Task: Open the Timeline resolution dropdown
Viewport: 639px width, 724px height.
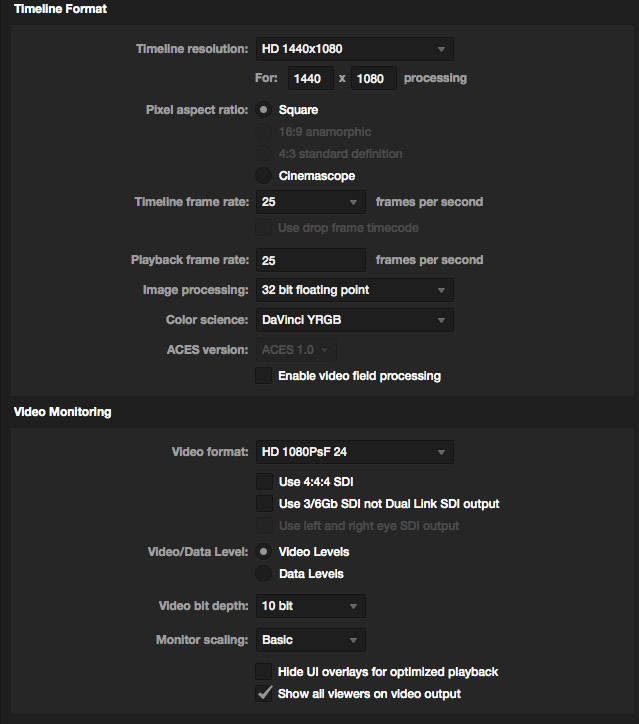Action: (x=355, y=49)
